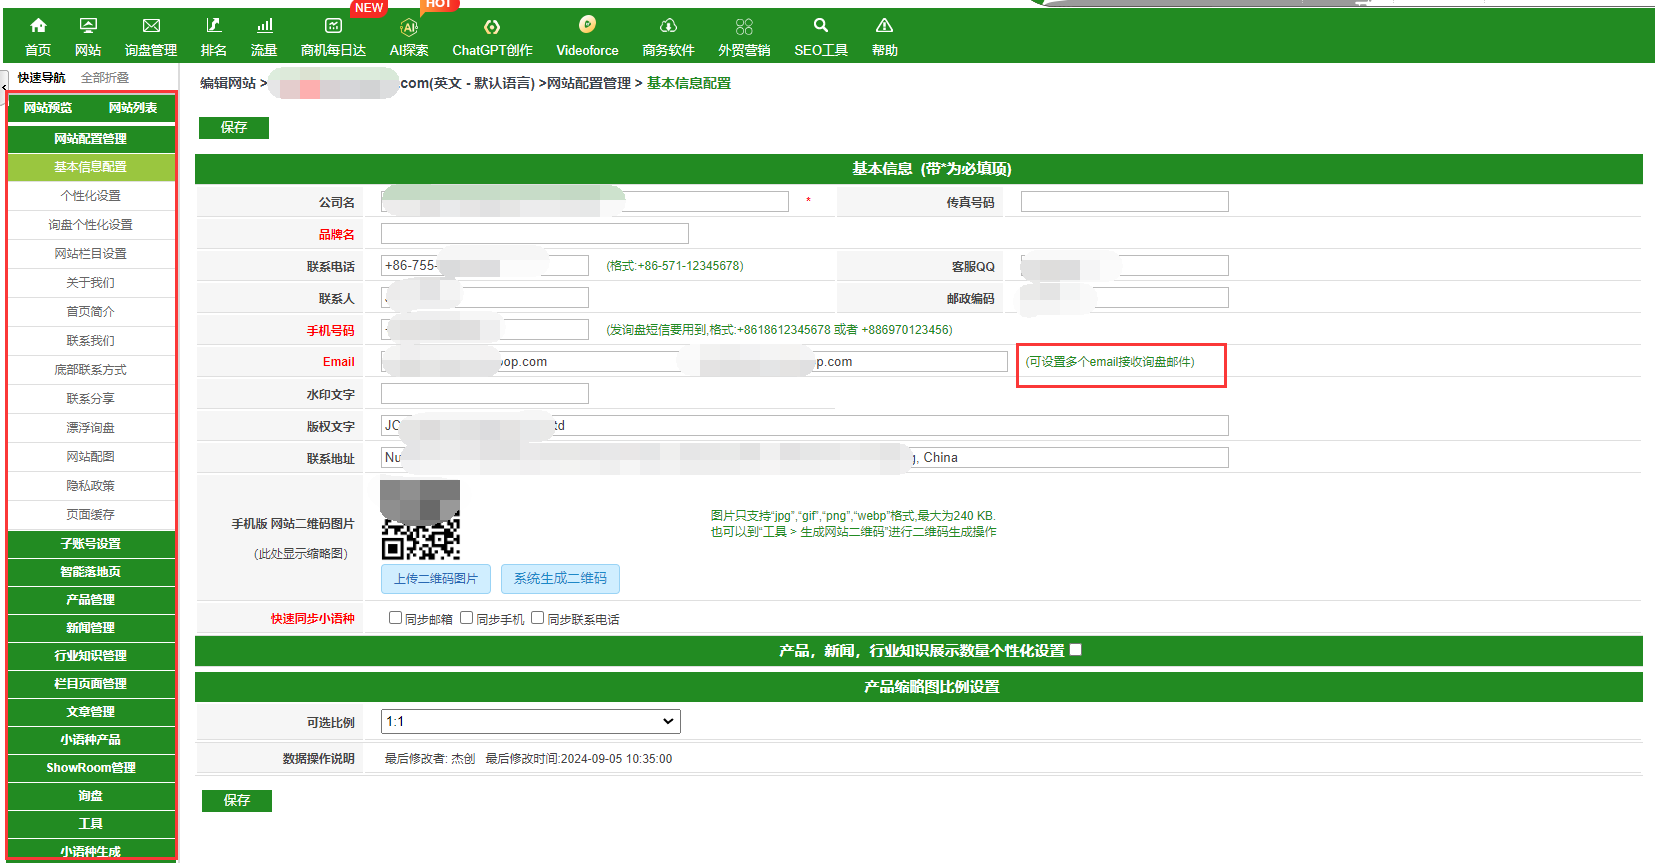1655x863 pixels.
Task: Click the 系统生成二维码 button
Action: click(x=560, y=578)
